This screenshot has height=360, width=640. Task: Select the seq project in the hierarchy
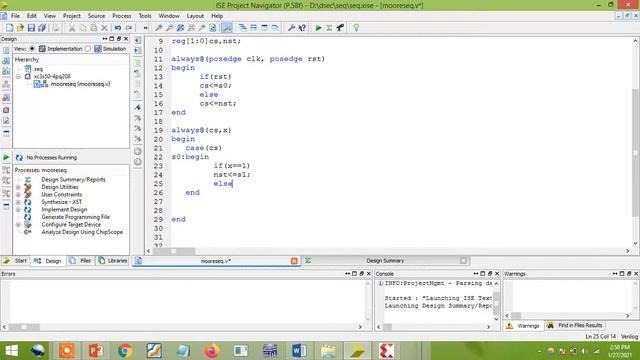pyautogui.click(x=38, y=69)
